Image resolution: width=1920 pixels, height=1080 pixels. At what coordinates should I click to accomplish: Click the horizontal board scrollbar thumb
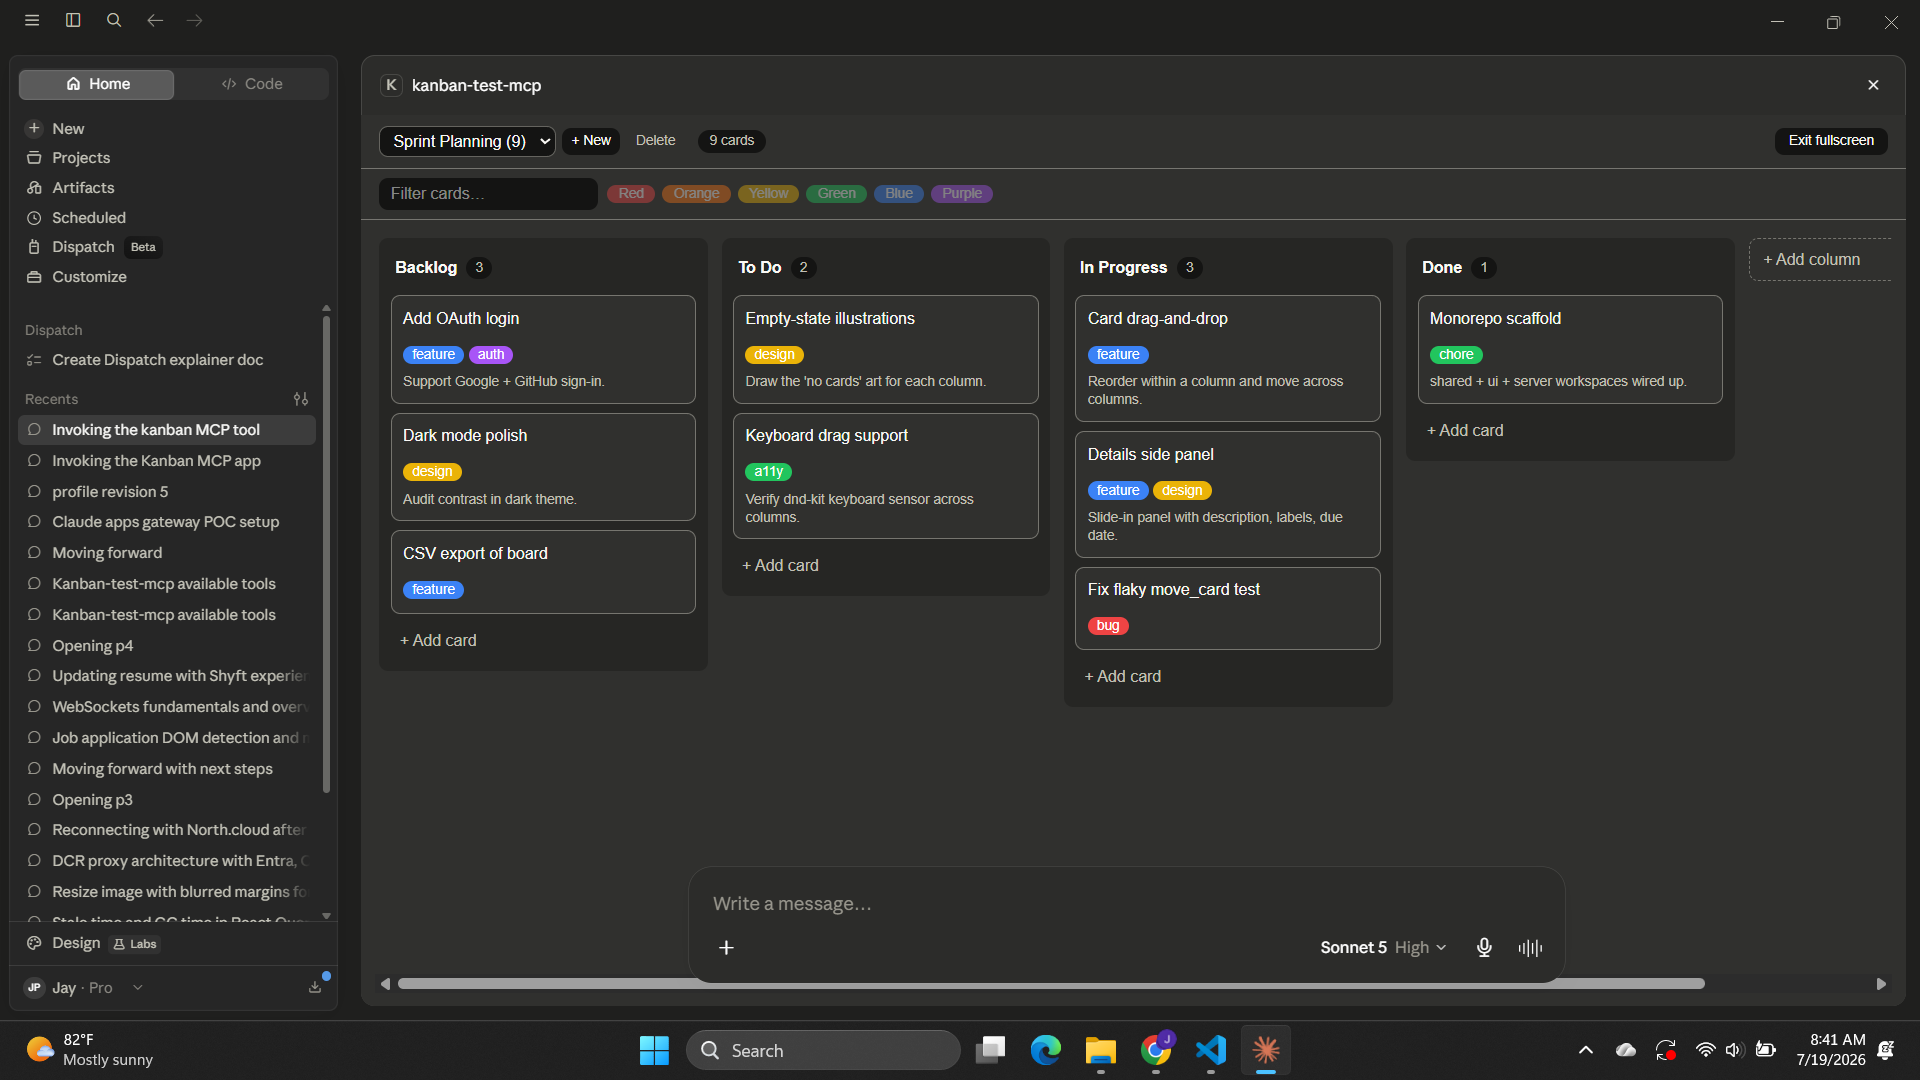tap(1051, 984)
